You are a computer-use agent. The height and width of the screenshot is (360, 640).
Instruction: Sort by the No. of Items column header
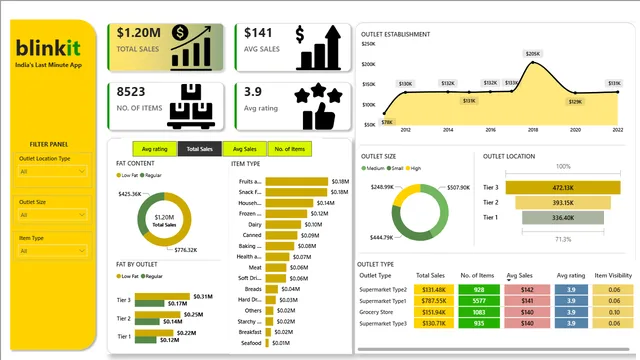(477, 276)
